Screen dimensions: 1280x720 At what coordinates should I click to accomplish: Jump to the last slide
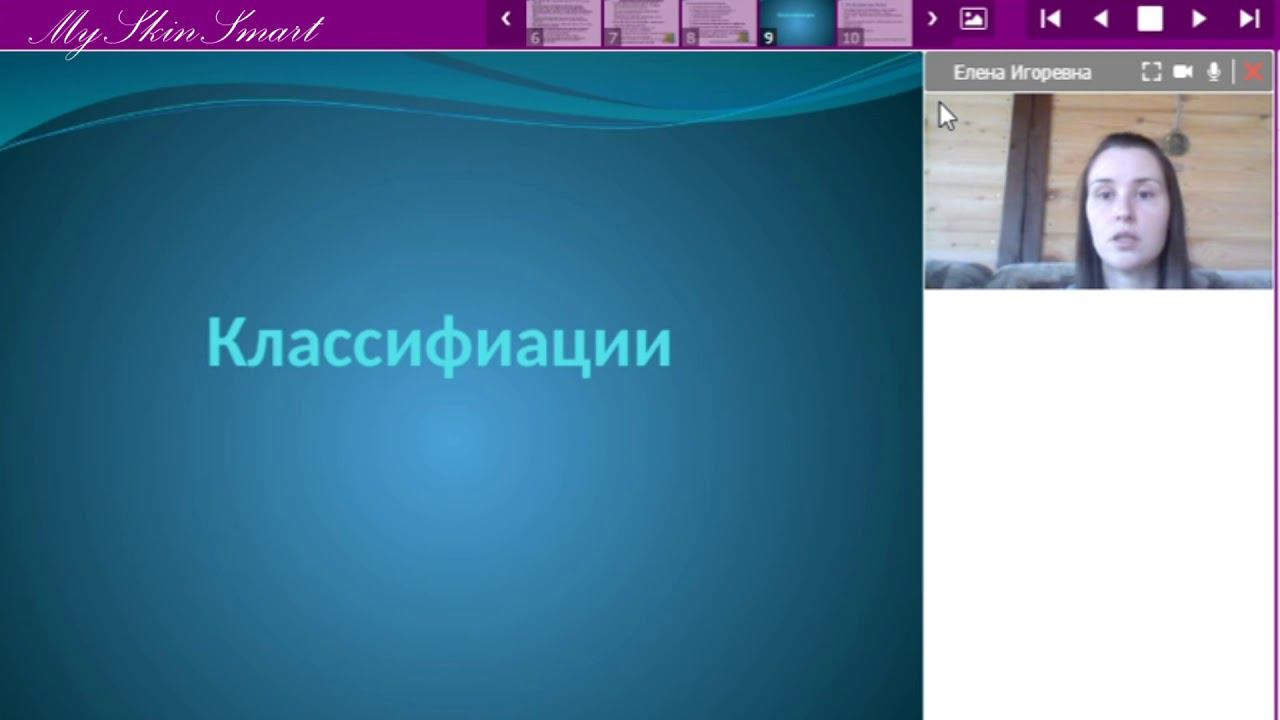coord(1249,18)
